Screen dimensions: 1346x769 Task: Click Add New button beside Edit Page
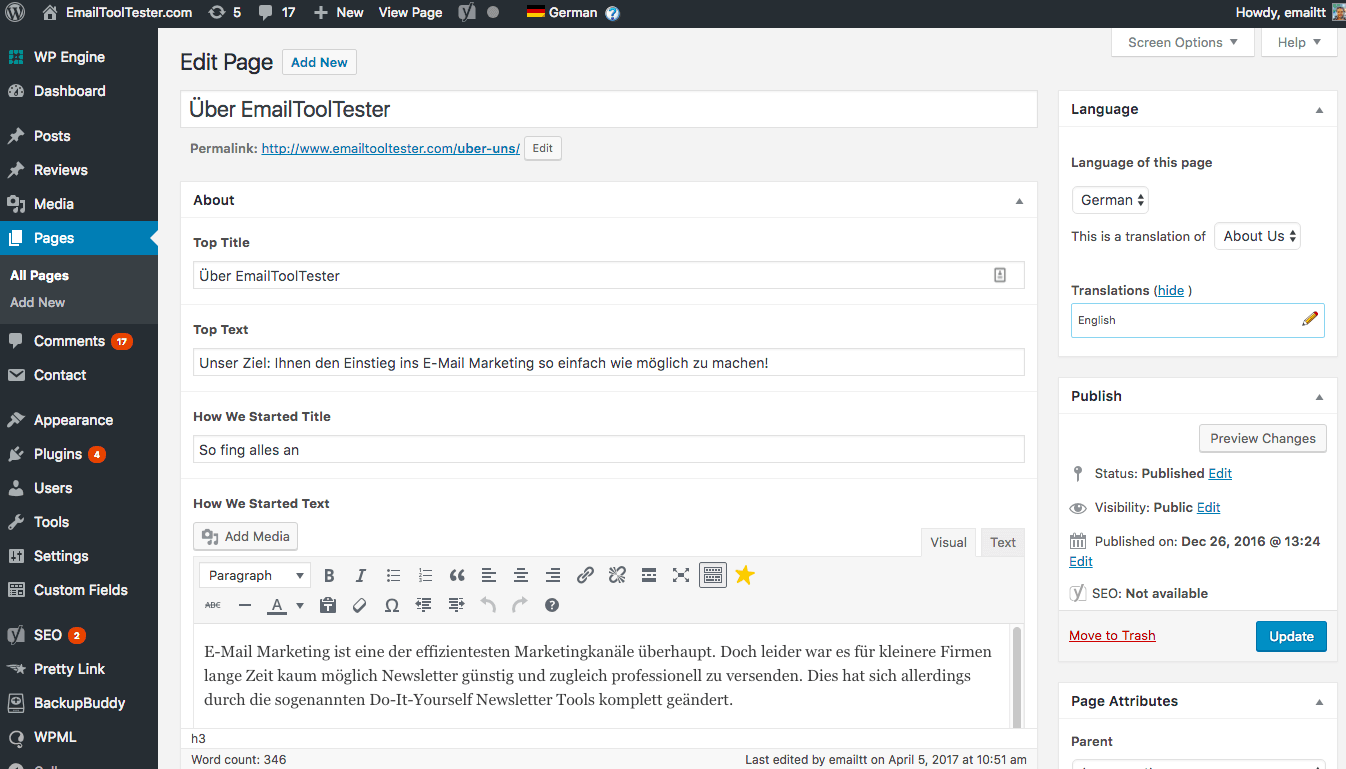tap(319, 62)
